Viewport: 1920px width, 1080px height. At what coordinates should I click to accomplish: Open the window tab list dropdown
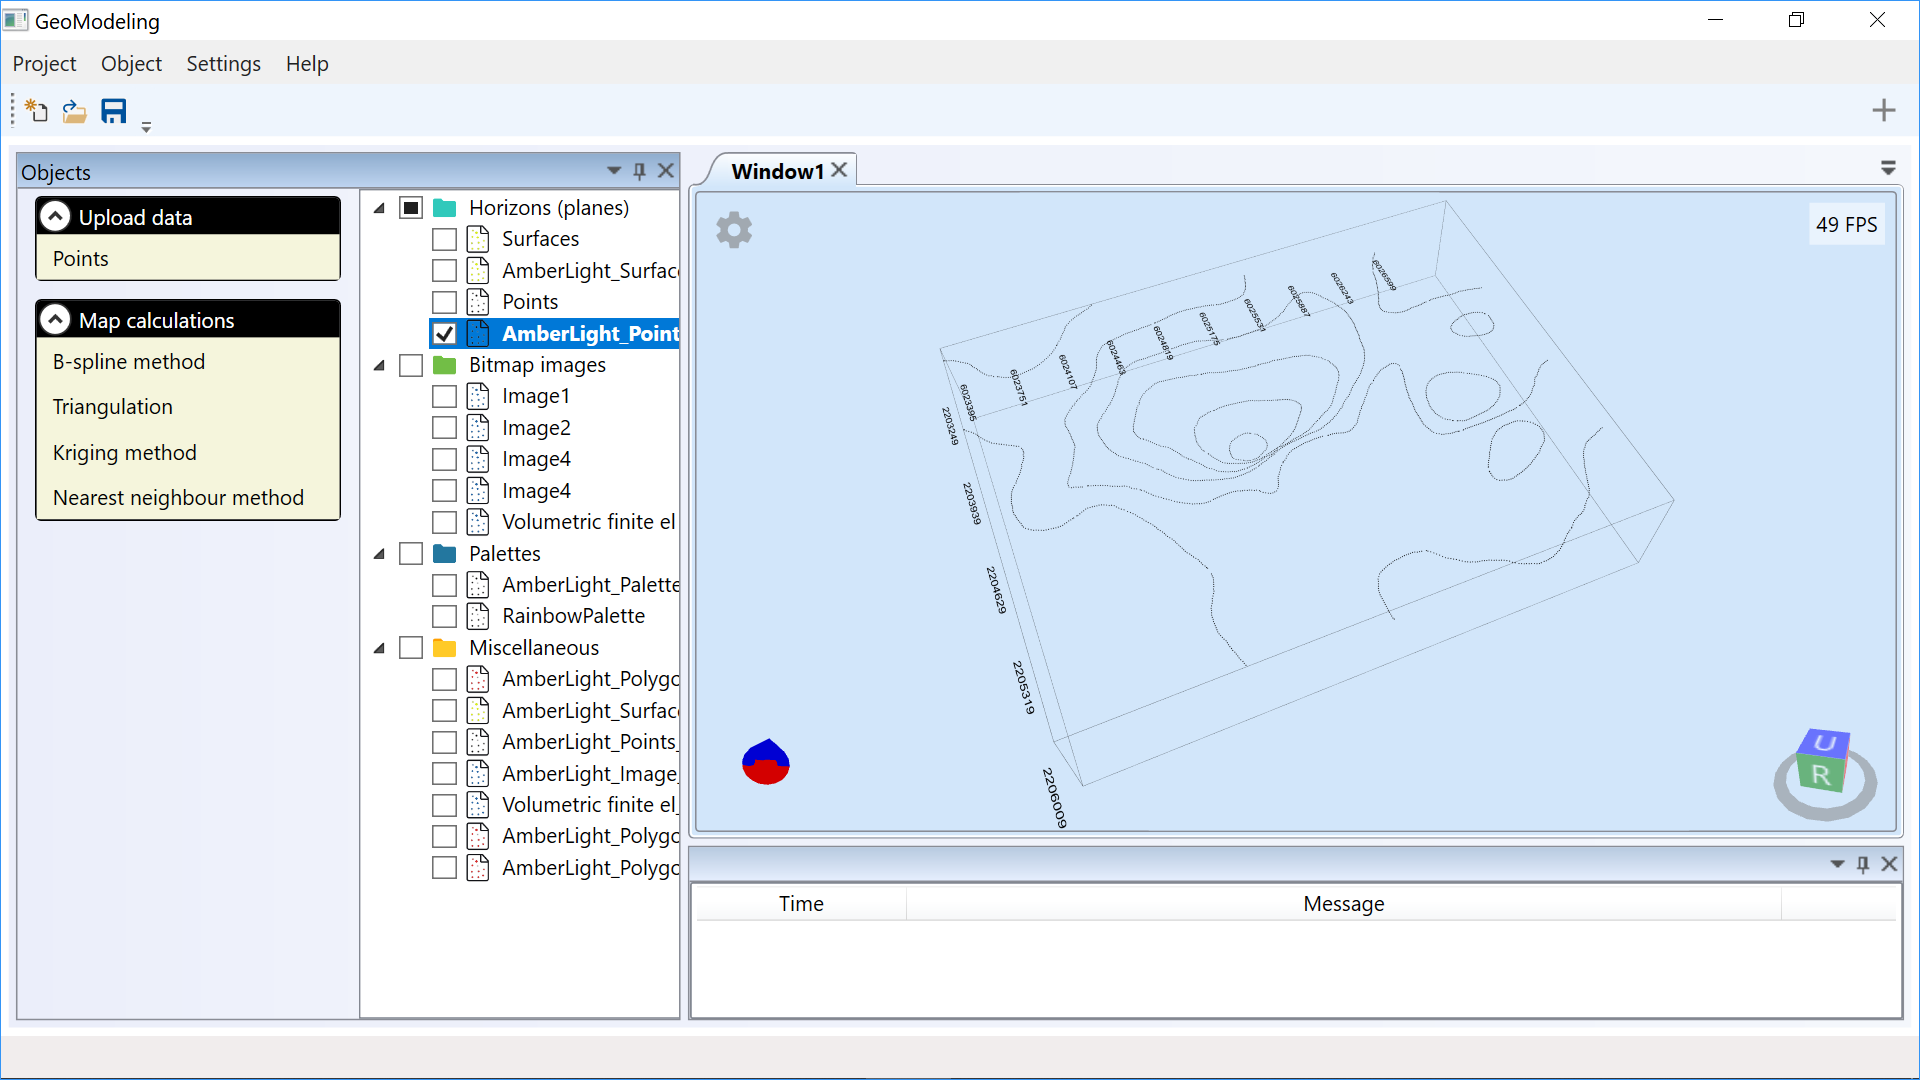1888,168
